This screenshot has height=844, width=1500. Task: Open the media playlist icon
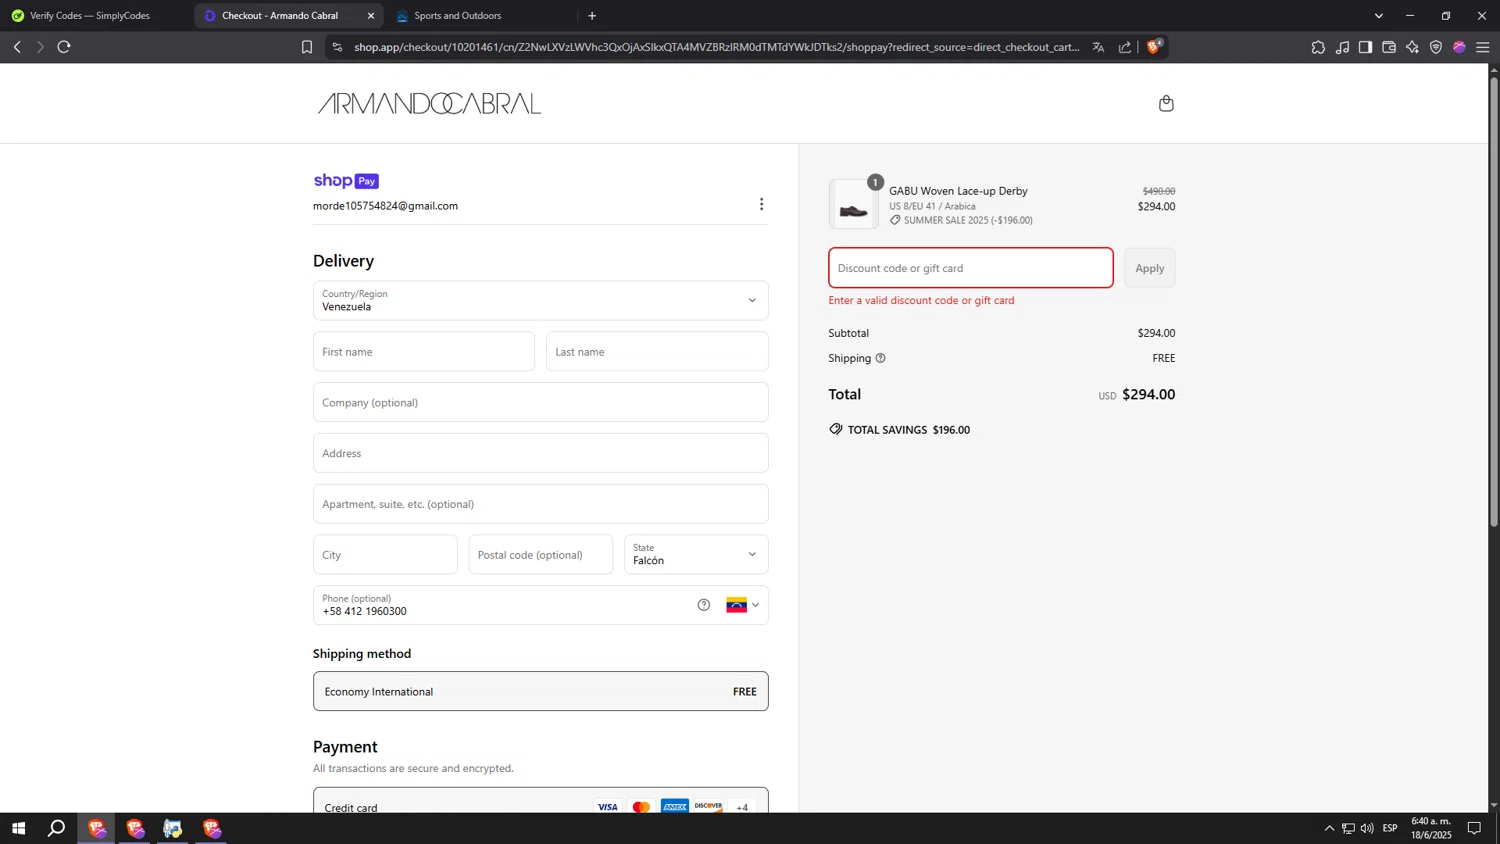[x=1342, y=47]
